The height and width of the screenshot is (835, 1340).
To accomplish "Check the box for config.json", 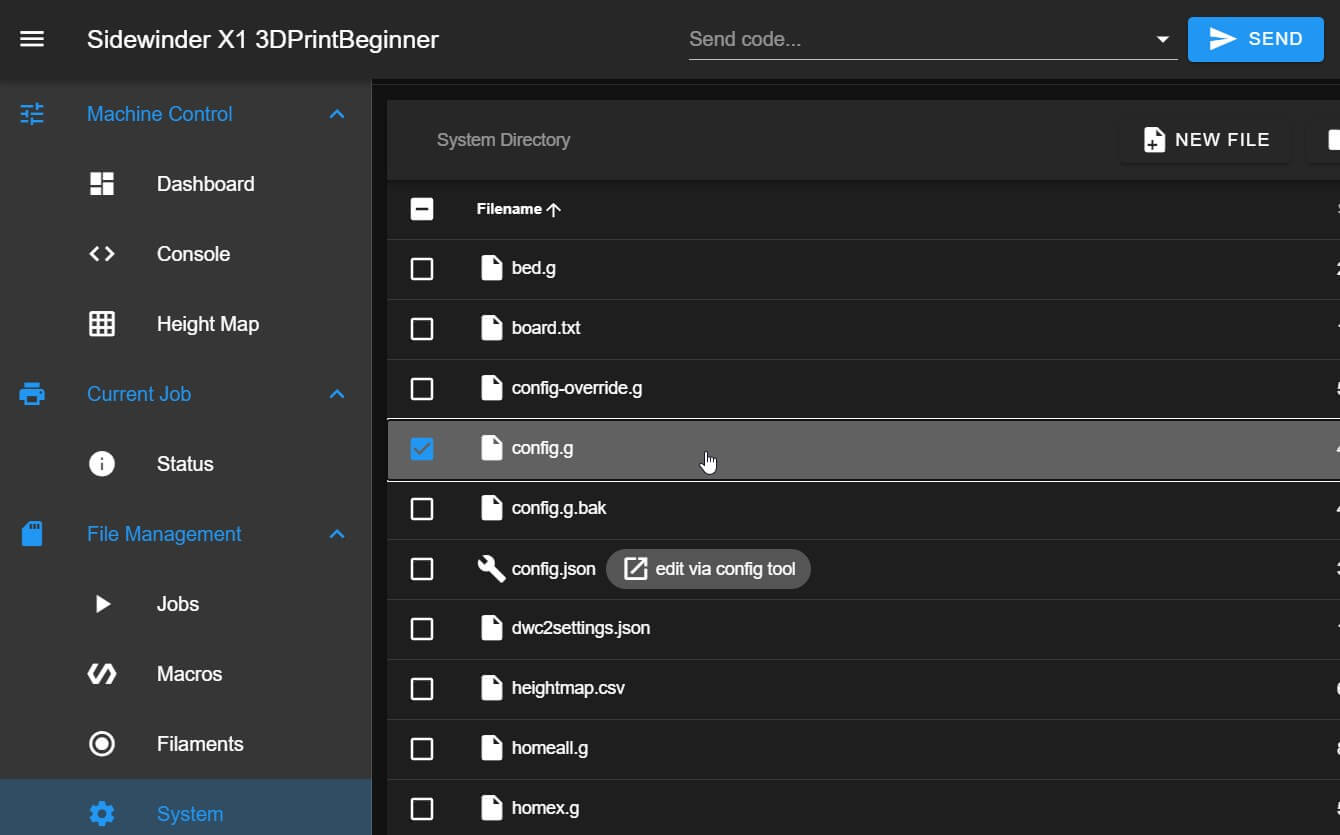I will (422, 569).
